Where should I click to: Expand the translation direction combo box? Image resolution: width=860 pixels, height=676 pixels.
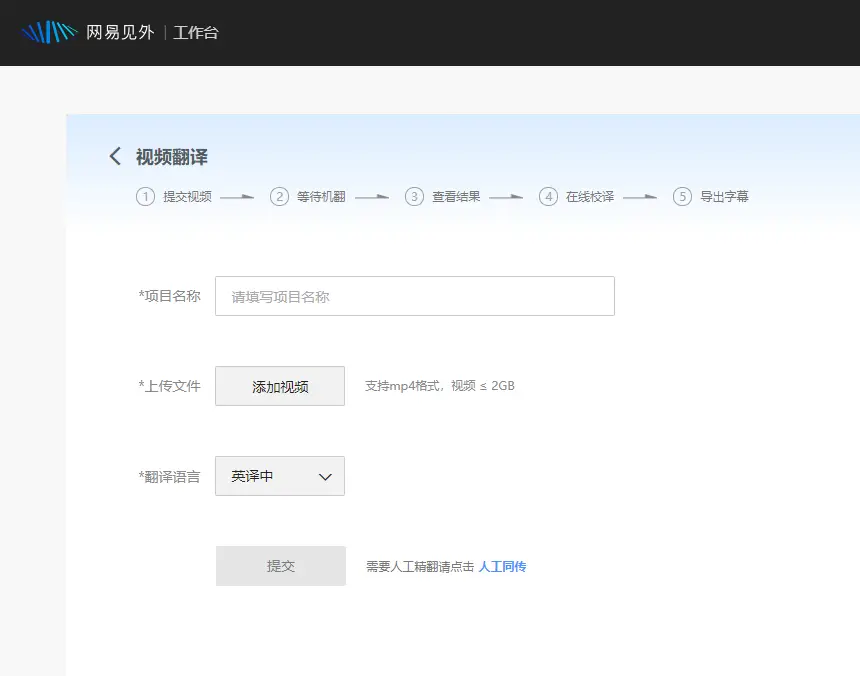pyautogui.click(x=279, y=476)
